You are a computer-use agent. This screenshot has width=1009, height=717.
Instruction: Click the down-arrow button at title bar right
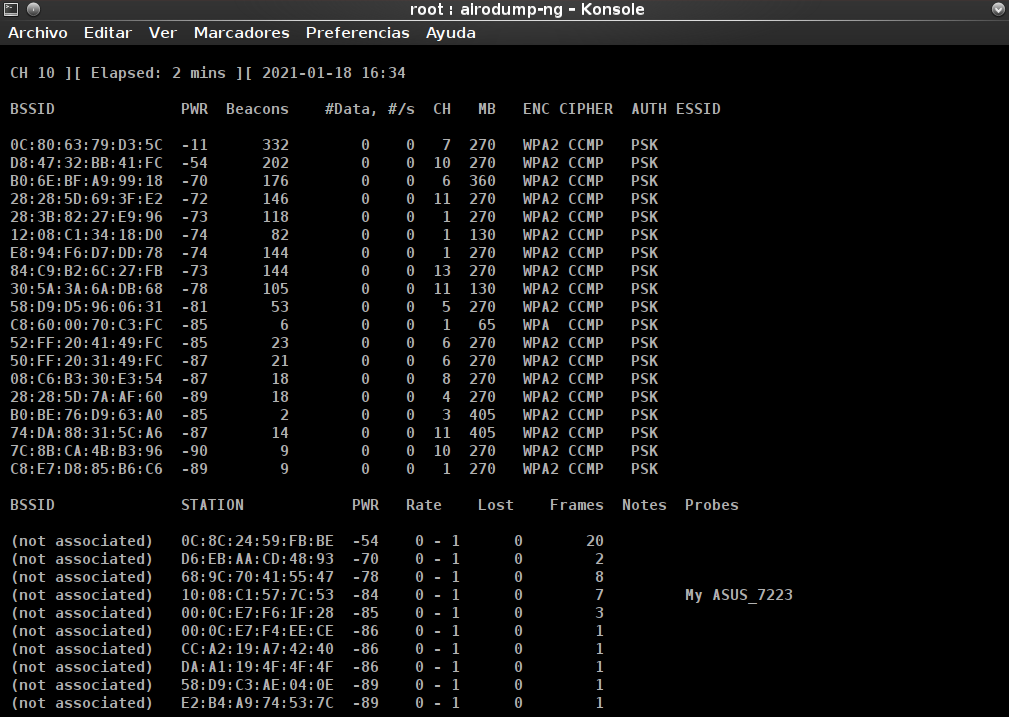(x=998, y=9)
